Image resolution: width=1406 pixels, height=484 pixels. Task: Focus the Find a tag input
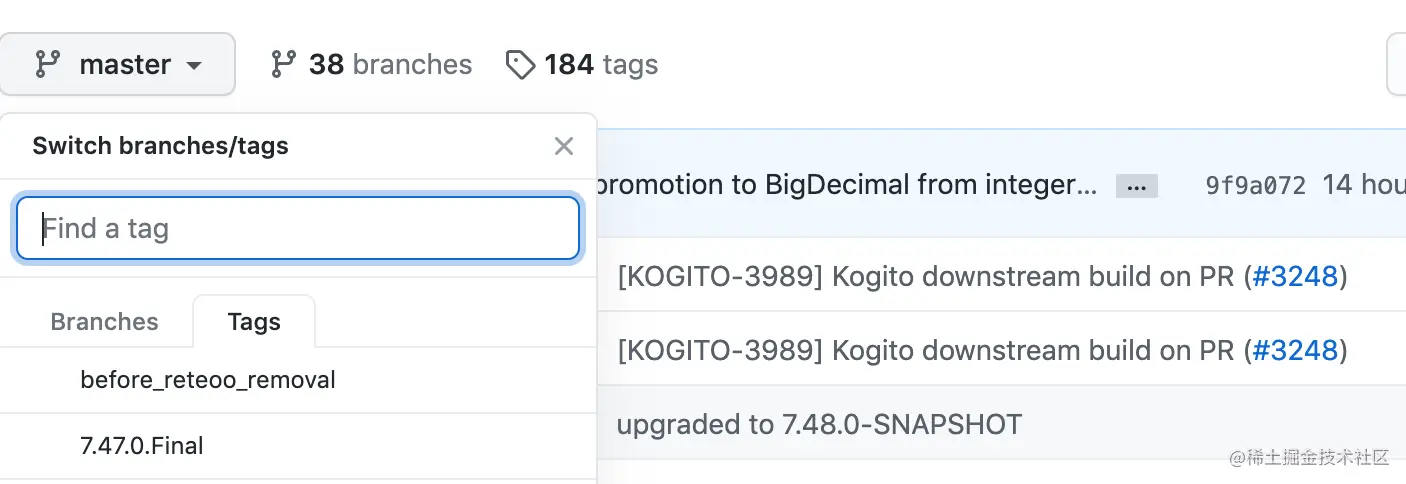tap(298, 229)
